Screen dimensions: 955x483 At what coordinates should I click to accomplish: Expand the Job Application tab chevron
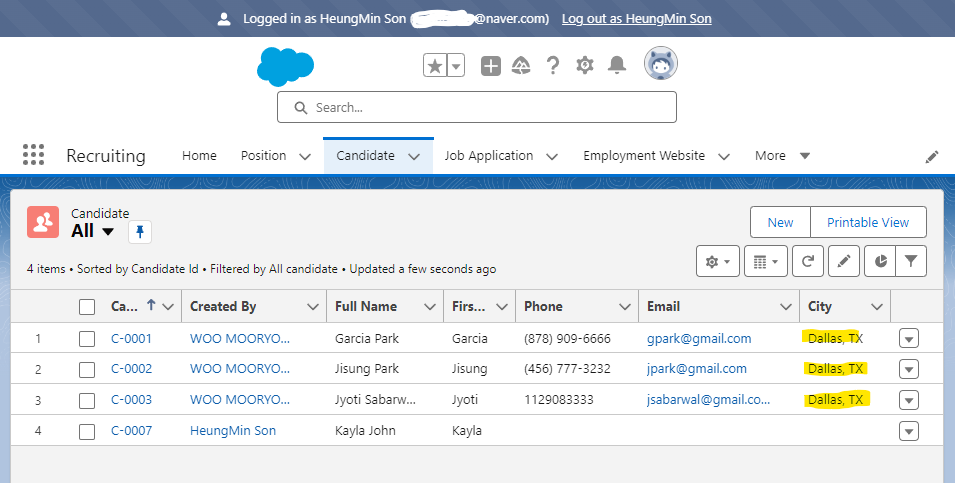(552, 157)
